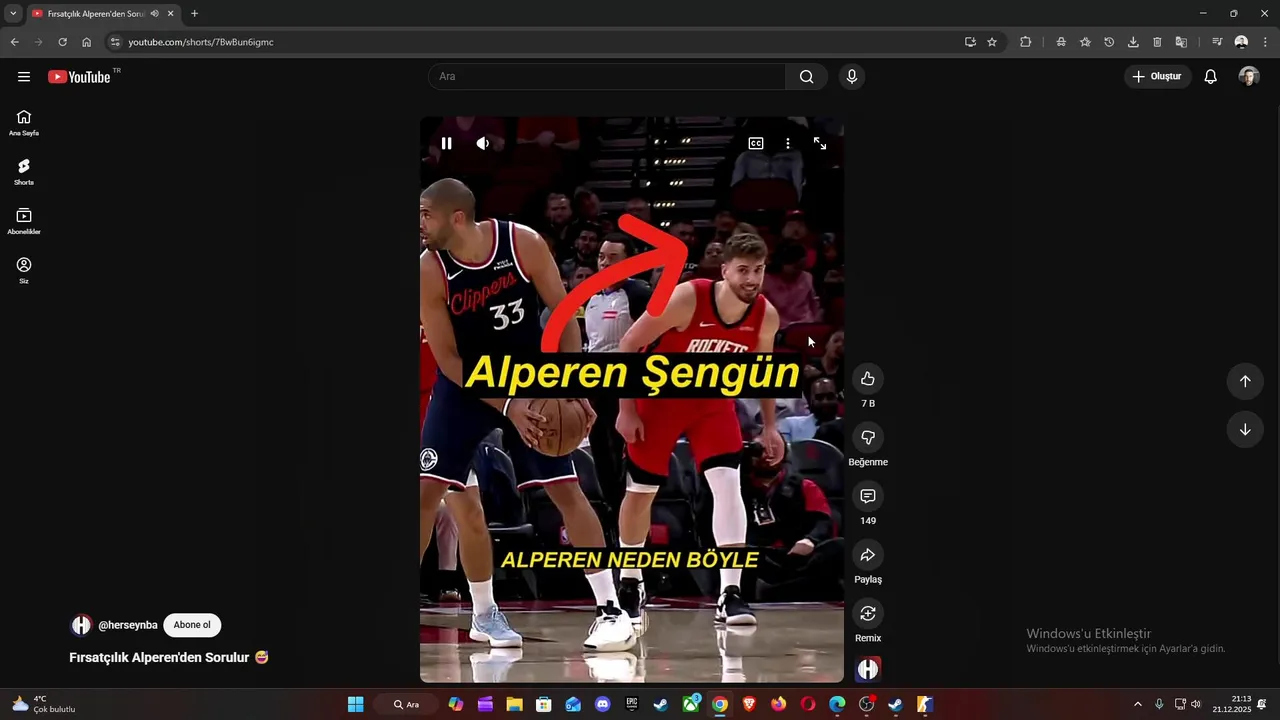Install the app via address bar icon

tap(970, 42)
